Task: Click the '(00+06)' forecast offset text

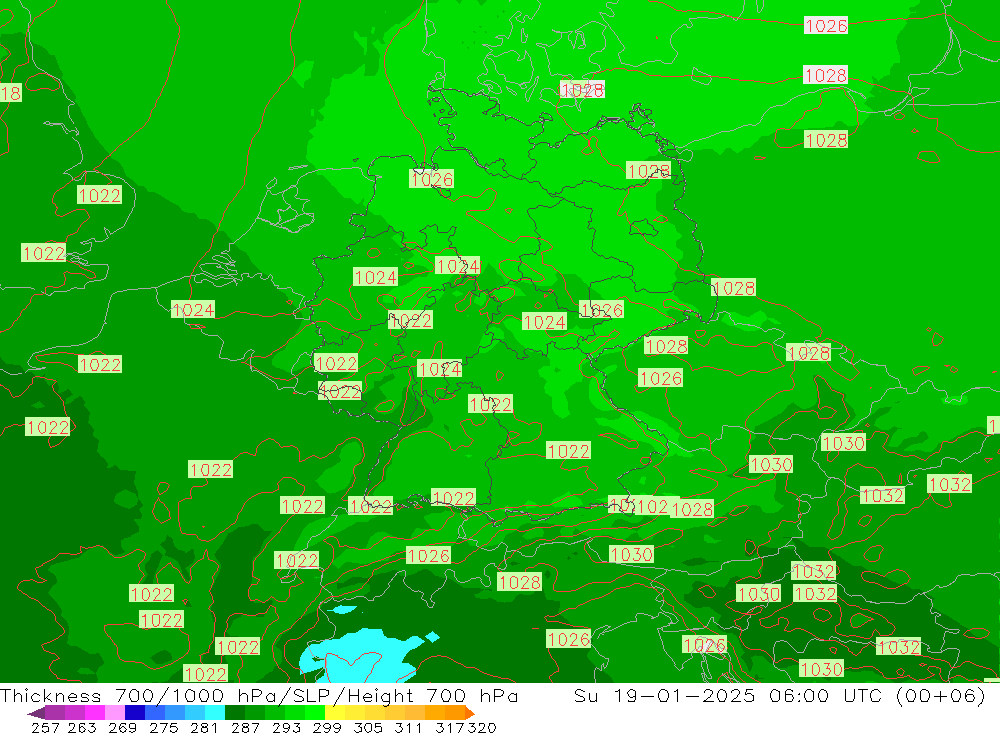Action: tap(940, 695)
